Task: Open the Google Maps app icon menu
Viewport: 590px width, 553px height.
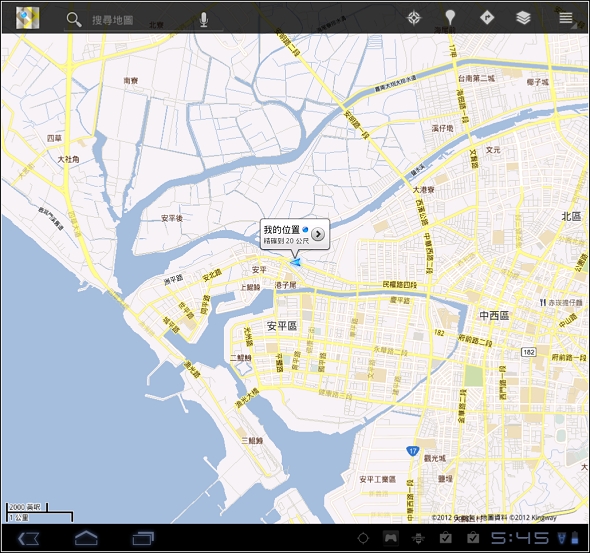Action: coord(27,18)
